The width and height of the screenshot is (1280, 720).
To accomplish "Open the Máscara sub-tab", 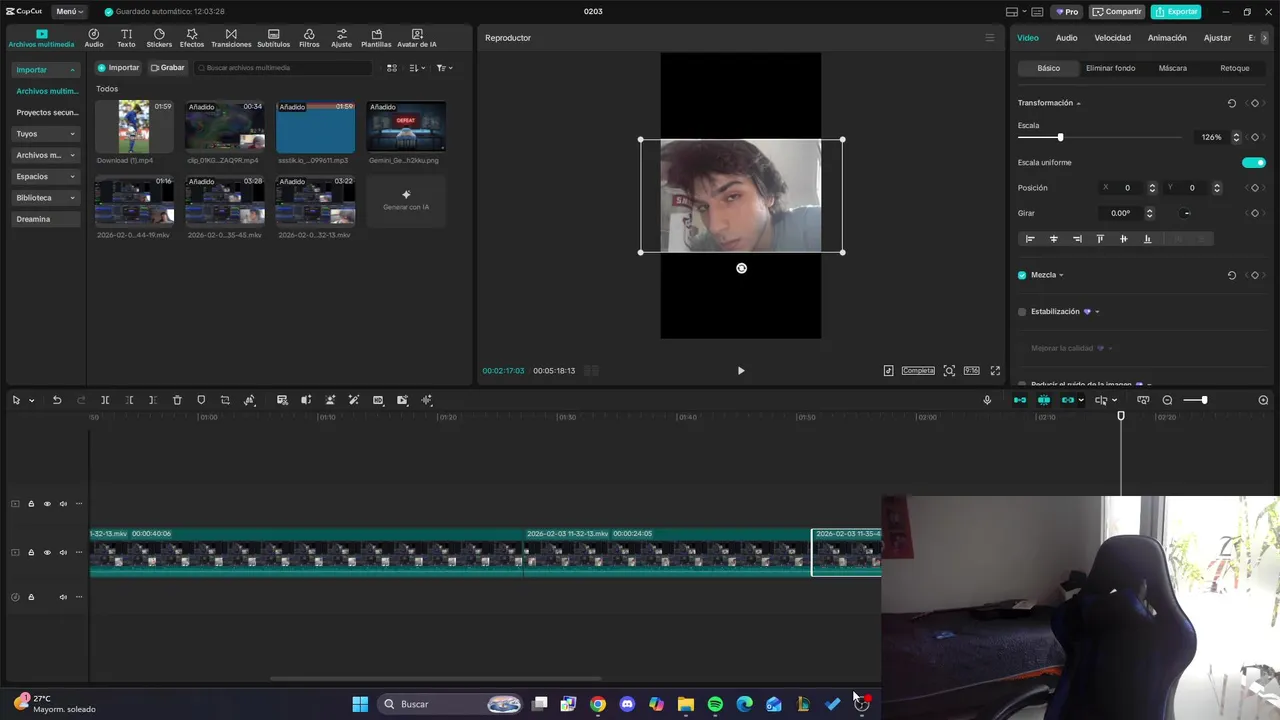I will click(x=1172, y=68).
